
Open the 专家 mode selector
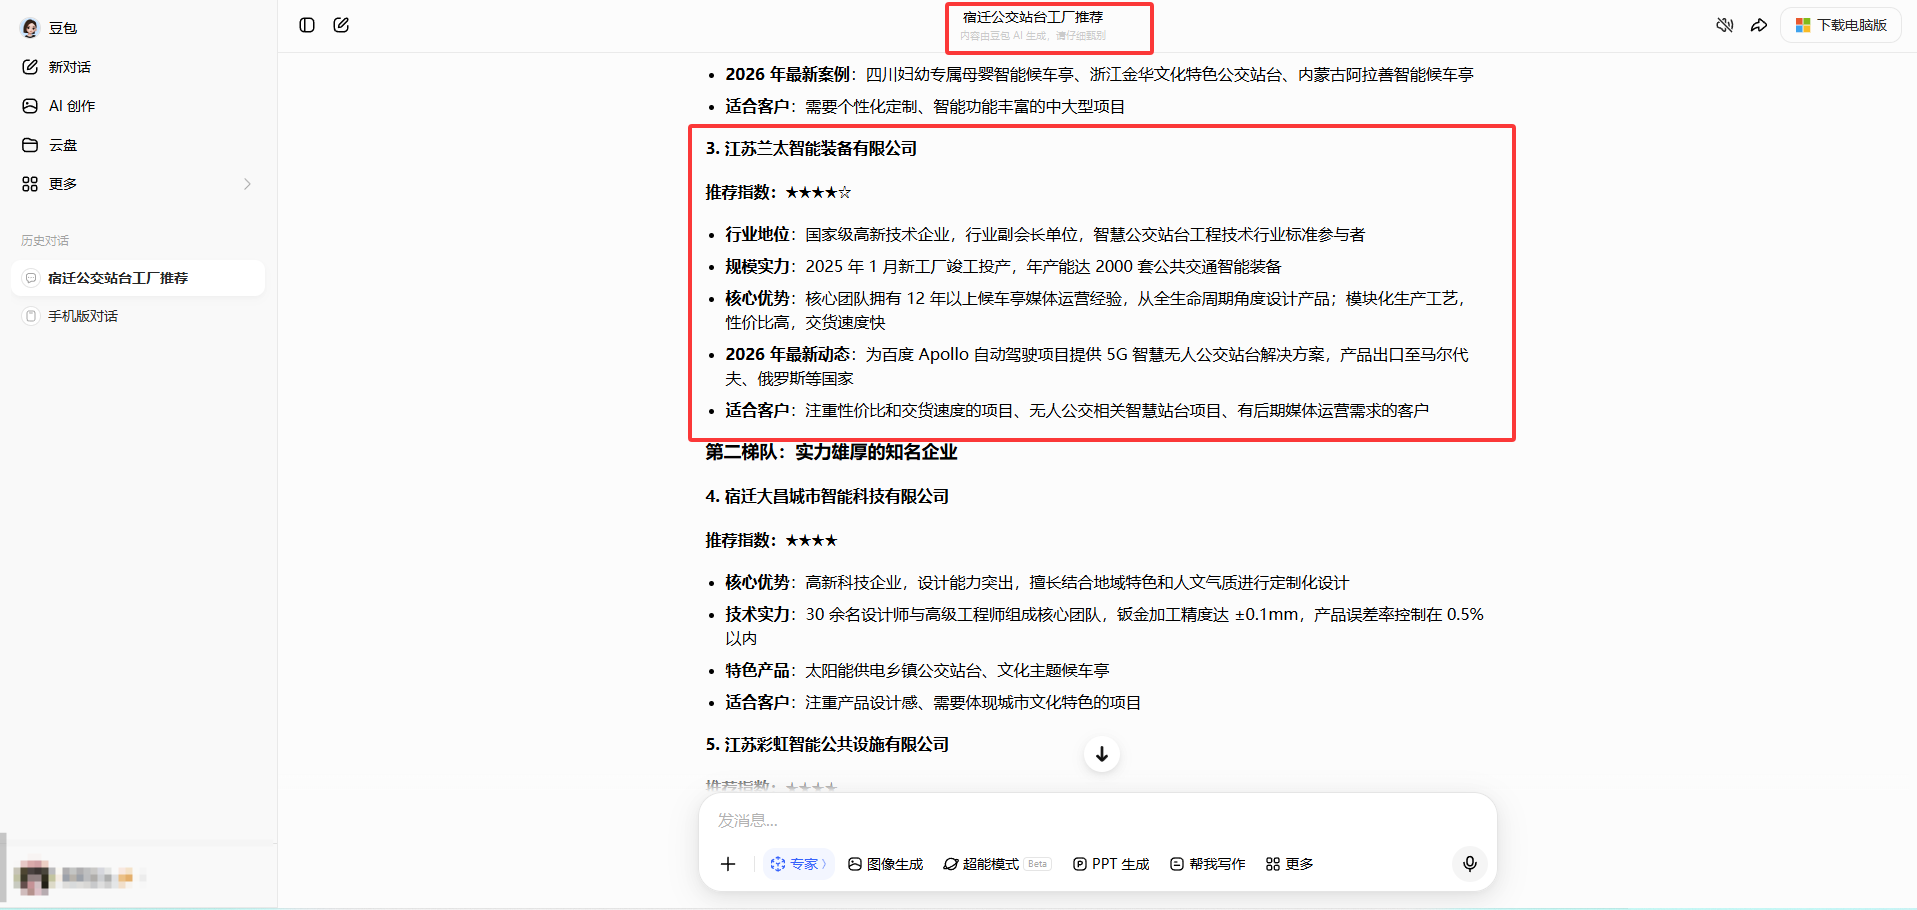(x=799, y=864)
